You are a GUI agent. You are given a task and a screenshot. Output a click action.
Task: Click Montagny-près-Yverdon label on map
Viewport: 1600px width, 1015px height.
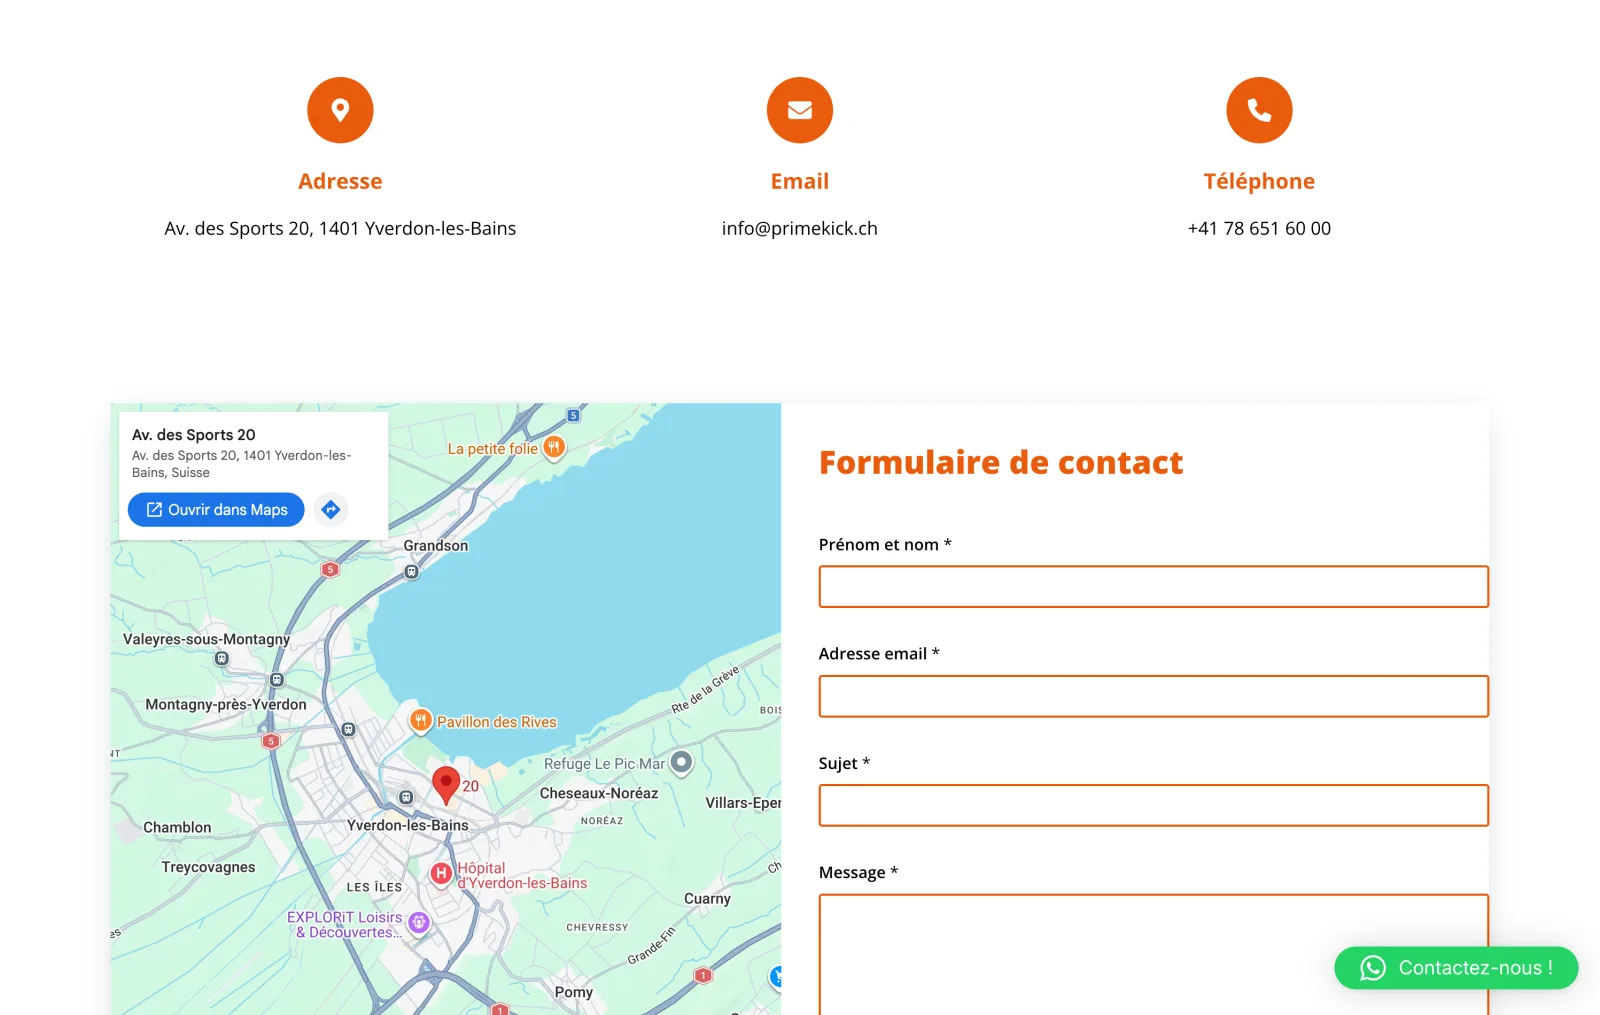point(226,704)
